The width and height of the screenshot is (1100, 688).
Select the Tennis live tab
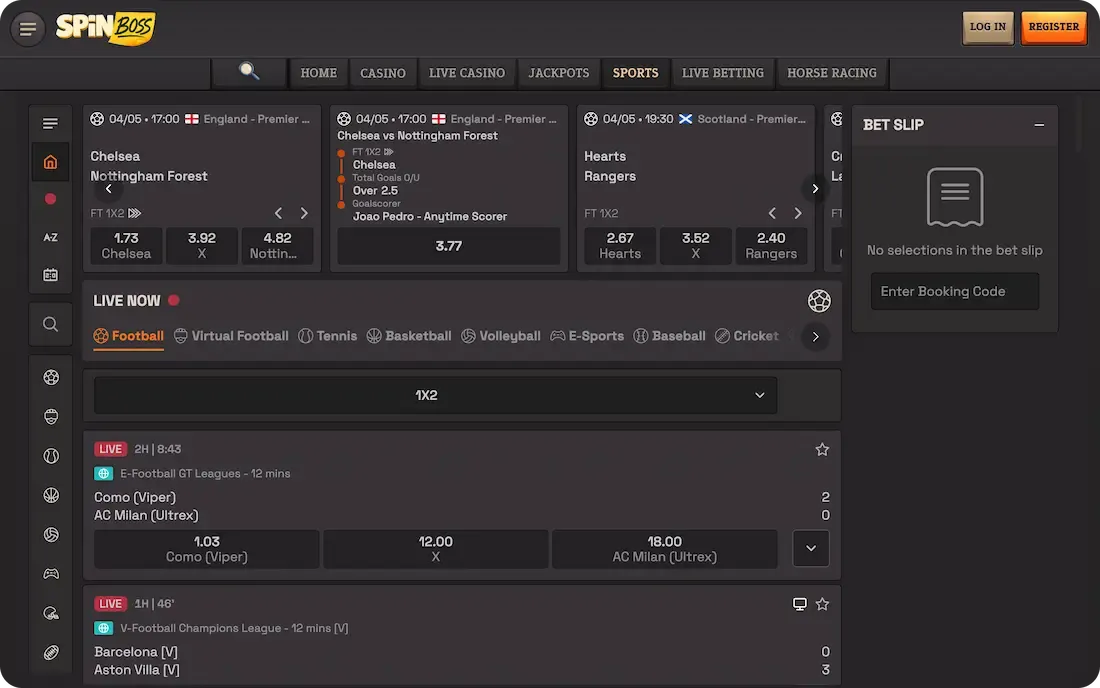[x=328, y=336]
